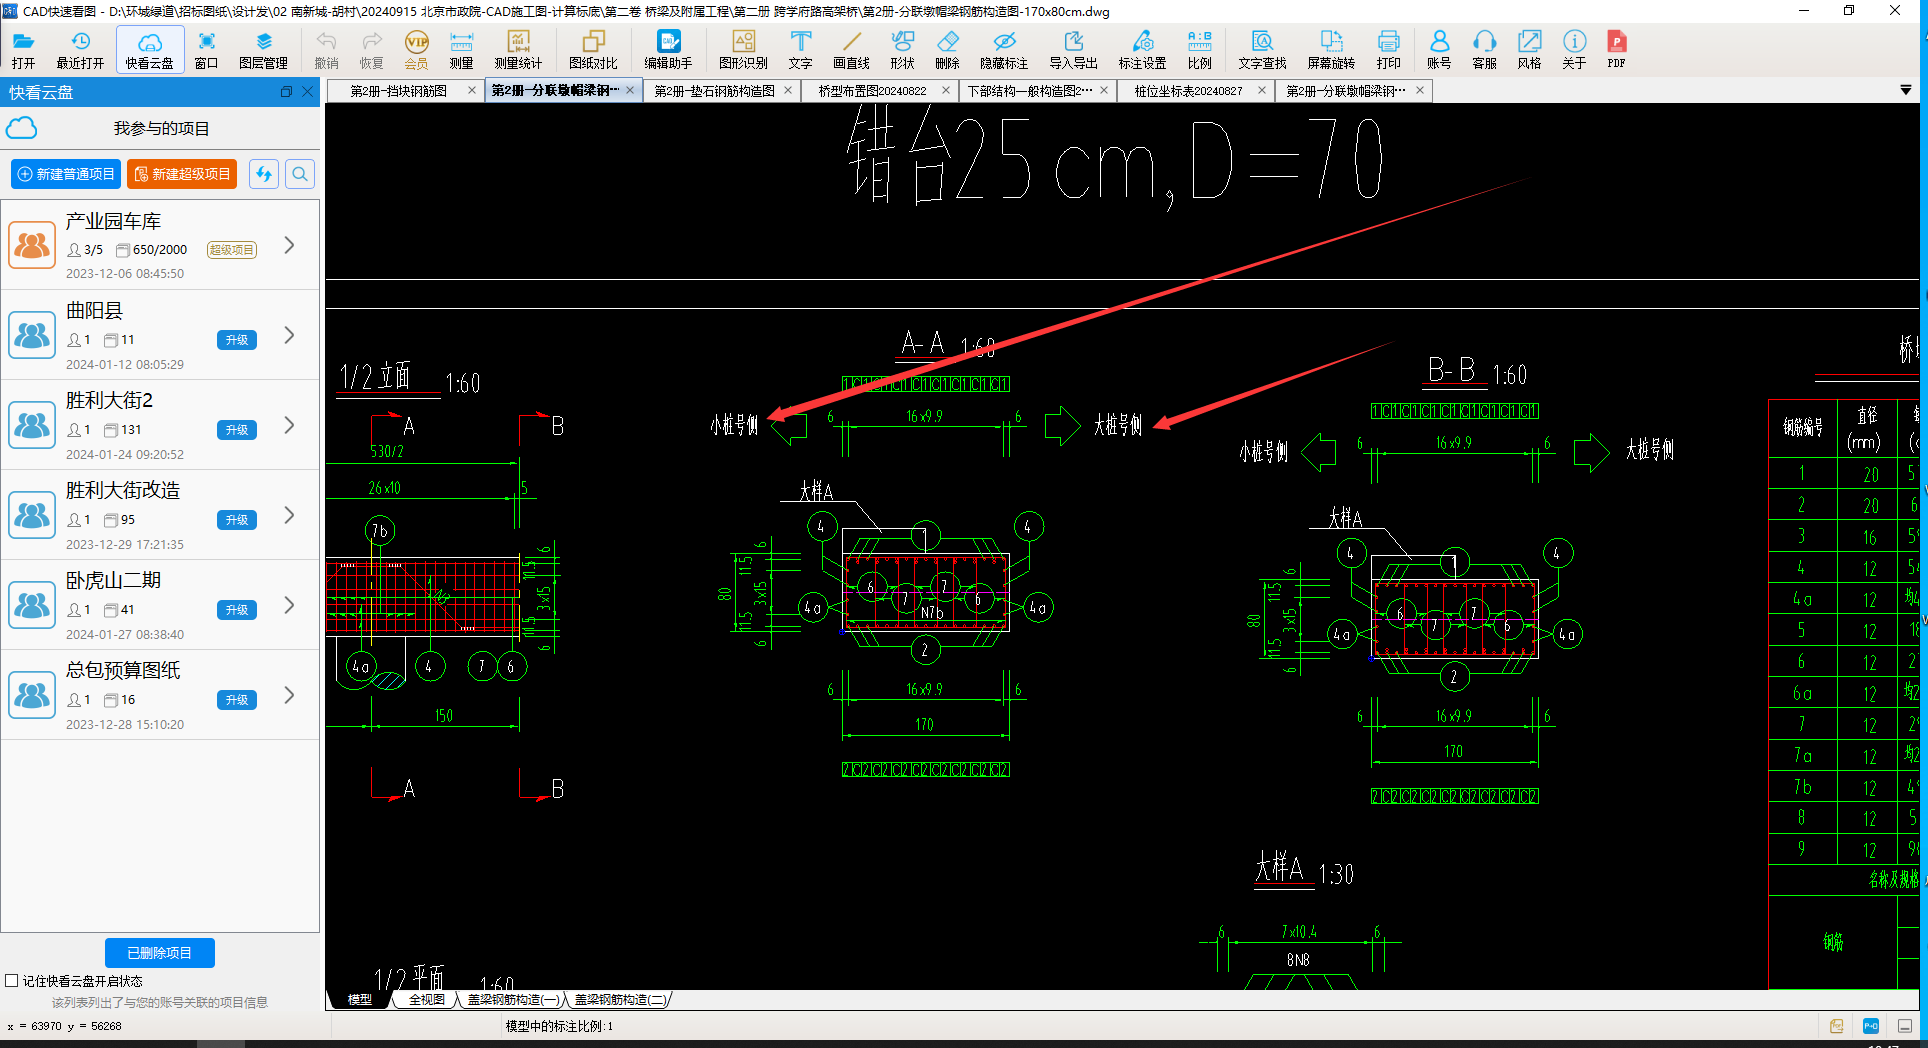Export drawing with the PDF icon
The height and width of the screenshot is (1048, 1928).
1616,49
